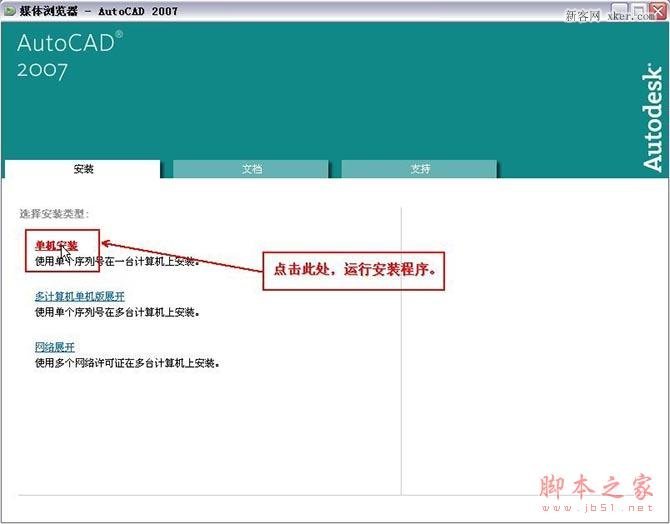Click the text 使用多个网络许可证在多台计算机上安装。
Image resolution: width=670 pixels, height=524 pixels.
coord(127,363)
